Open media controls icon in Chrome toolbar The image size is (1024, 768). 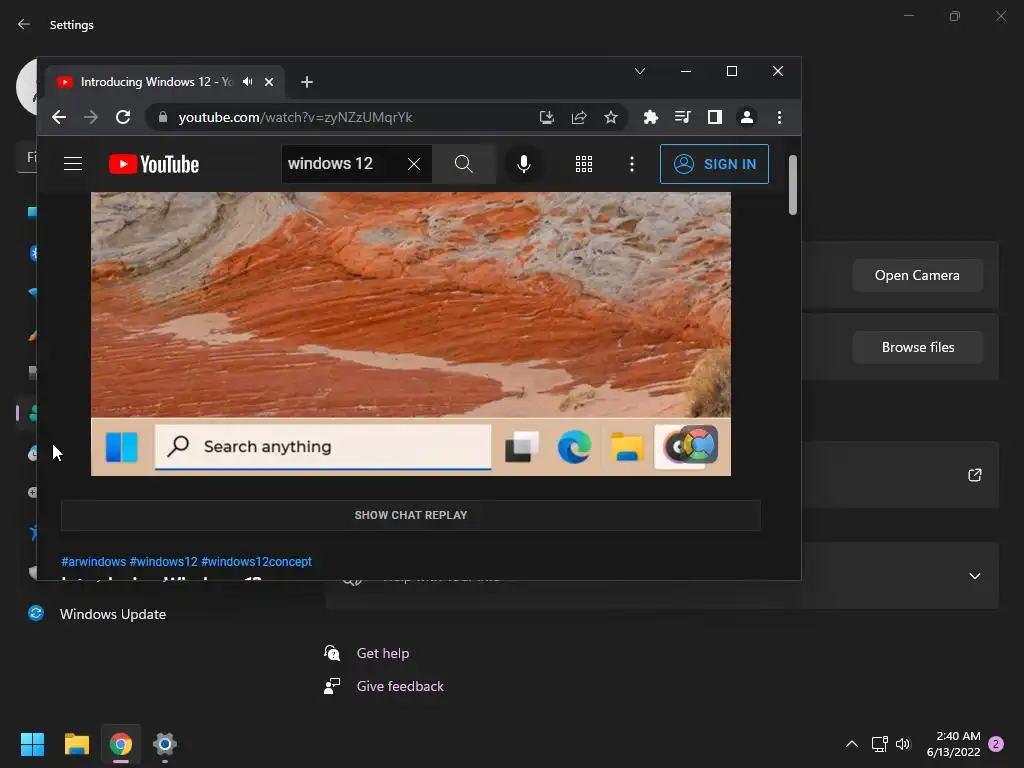(682, 118)
